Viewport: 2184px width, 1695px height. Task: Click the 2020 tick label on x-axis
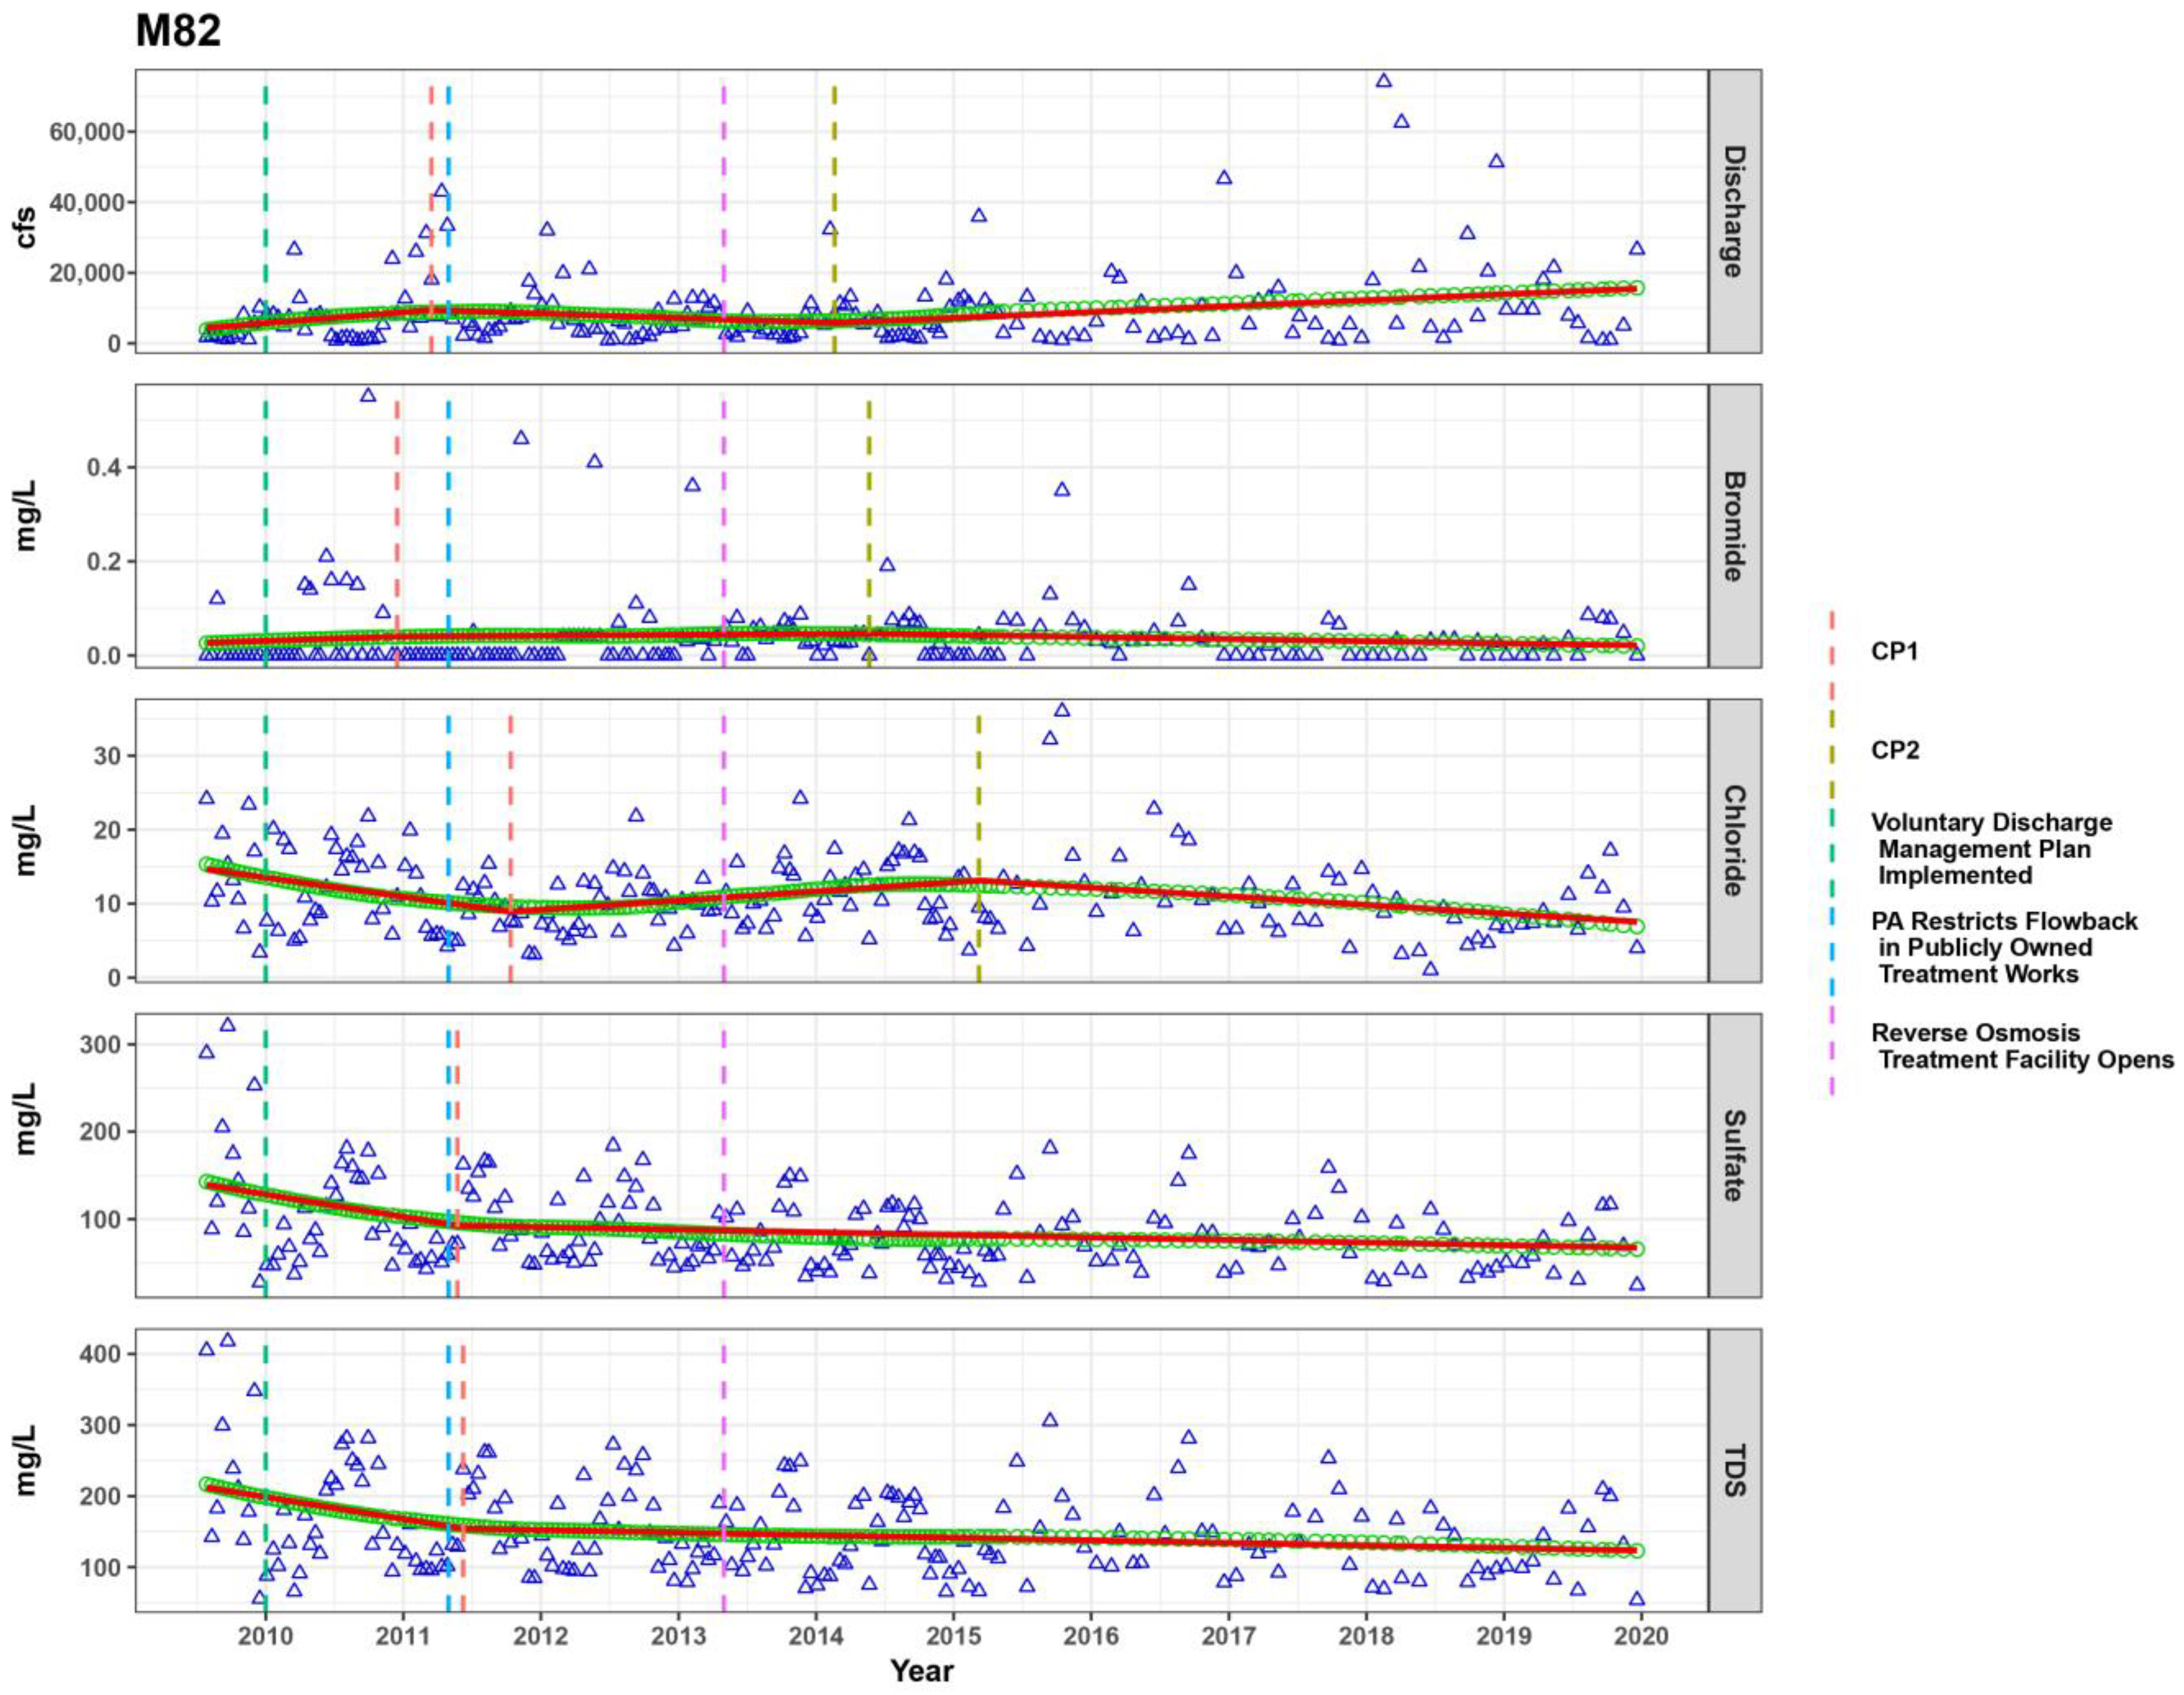click(x=1641, y=1636)
